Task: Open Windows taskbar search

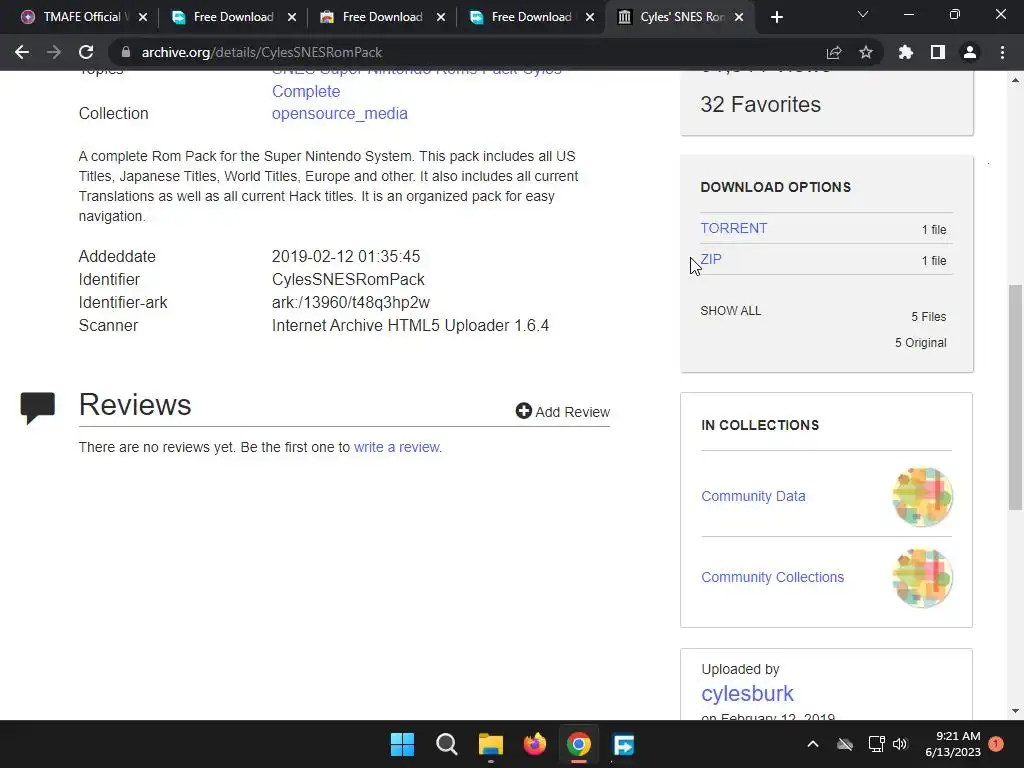Action: click(447, 744)
